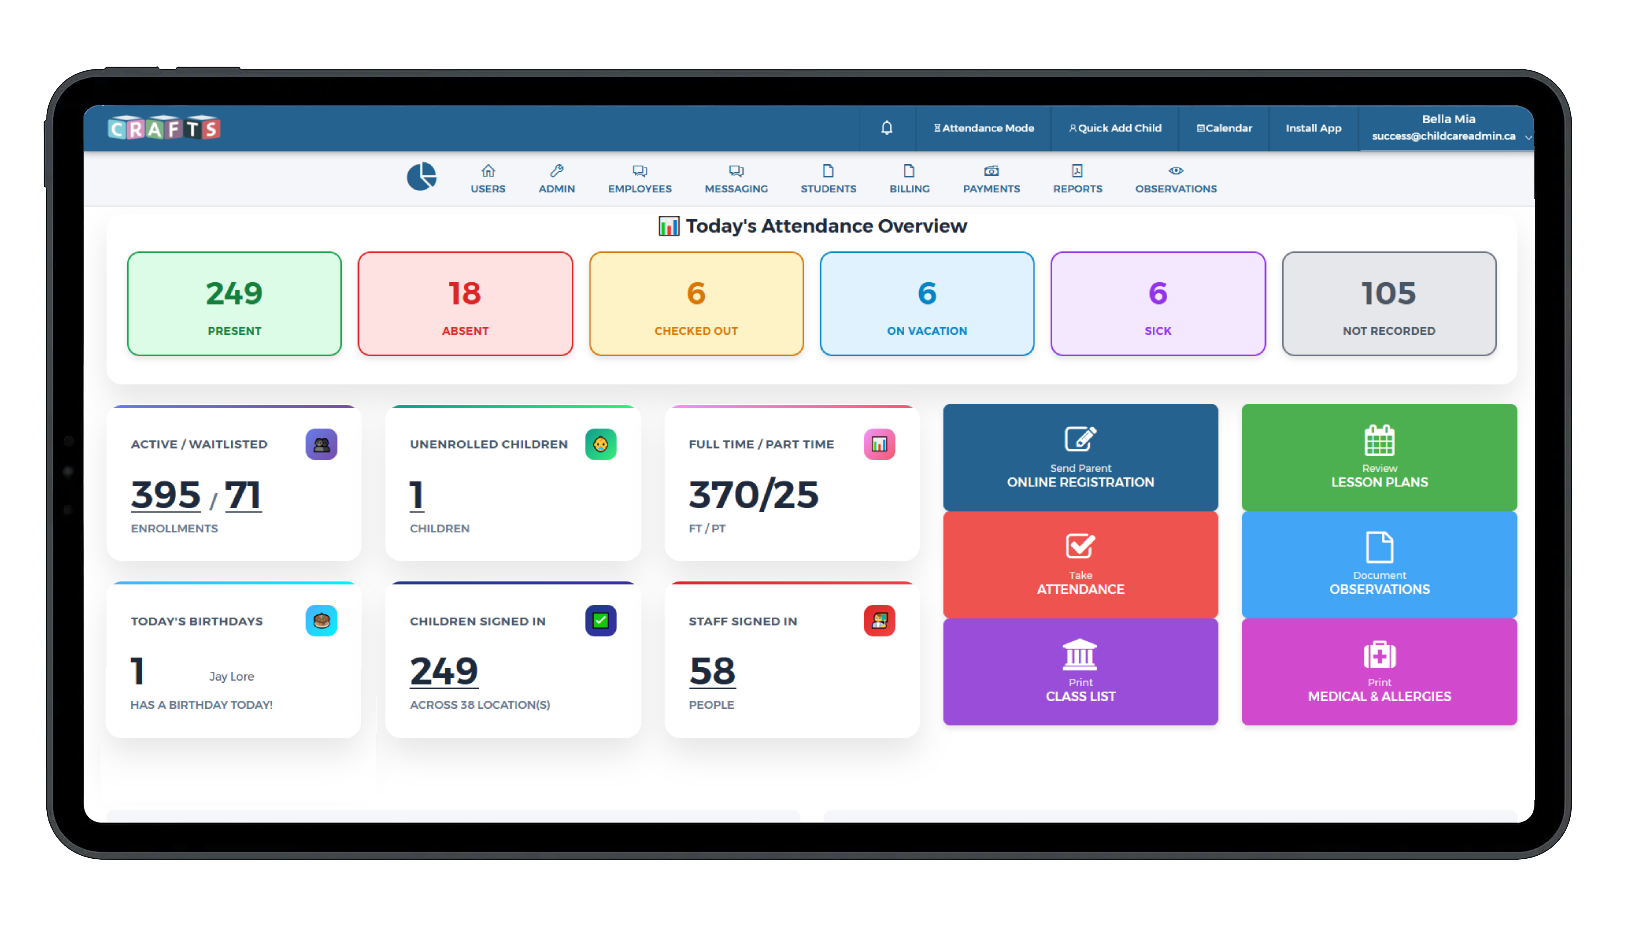Select the Absent attendance card
The height and width of the screenshot is (936, 1626).
coord(465,304)
